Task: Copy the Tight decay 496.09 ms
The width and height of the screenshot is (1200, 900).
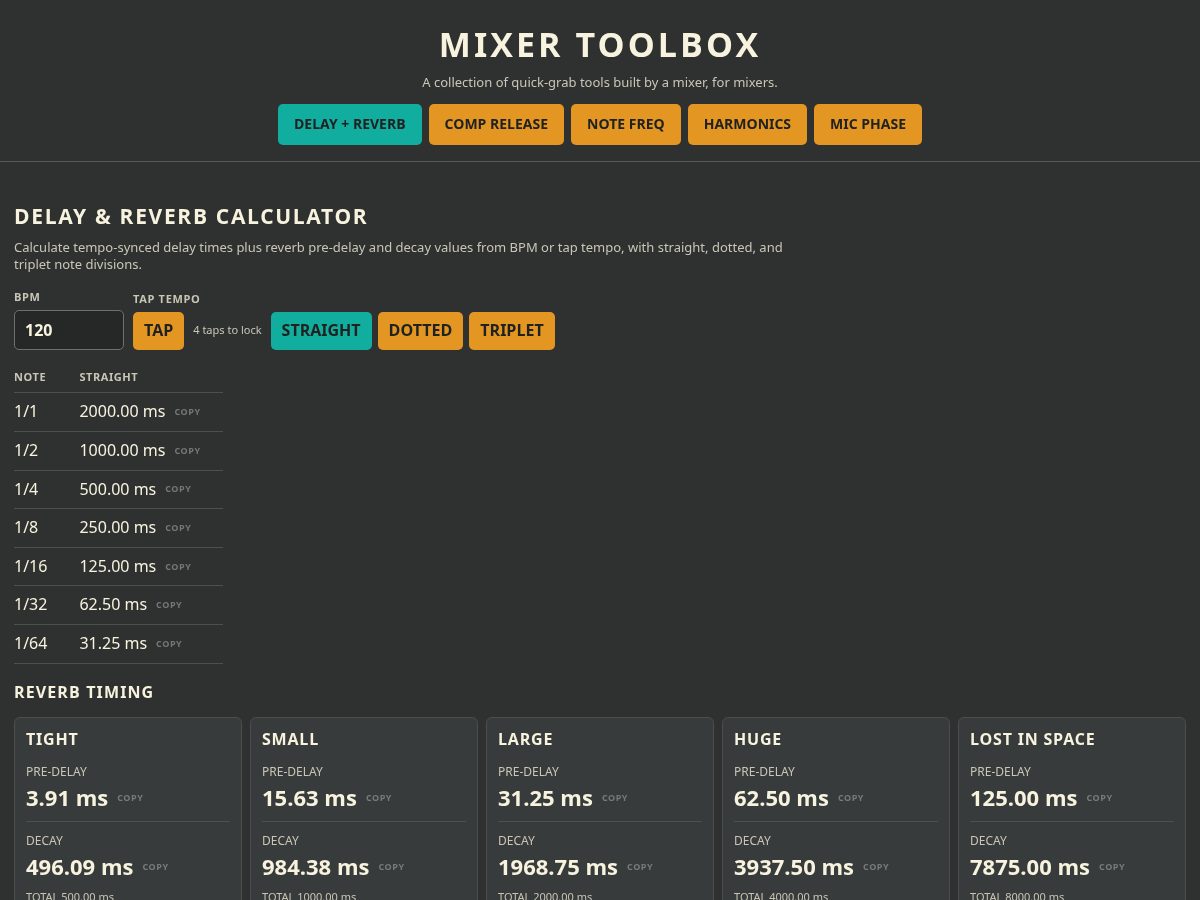Action: [x=156, y=867]
